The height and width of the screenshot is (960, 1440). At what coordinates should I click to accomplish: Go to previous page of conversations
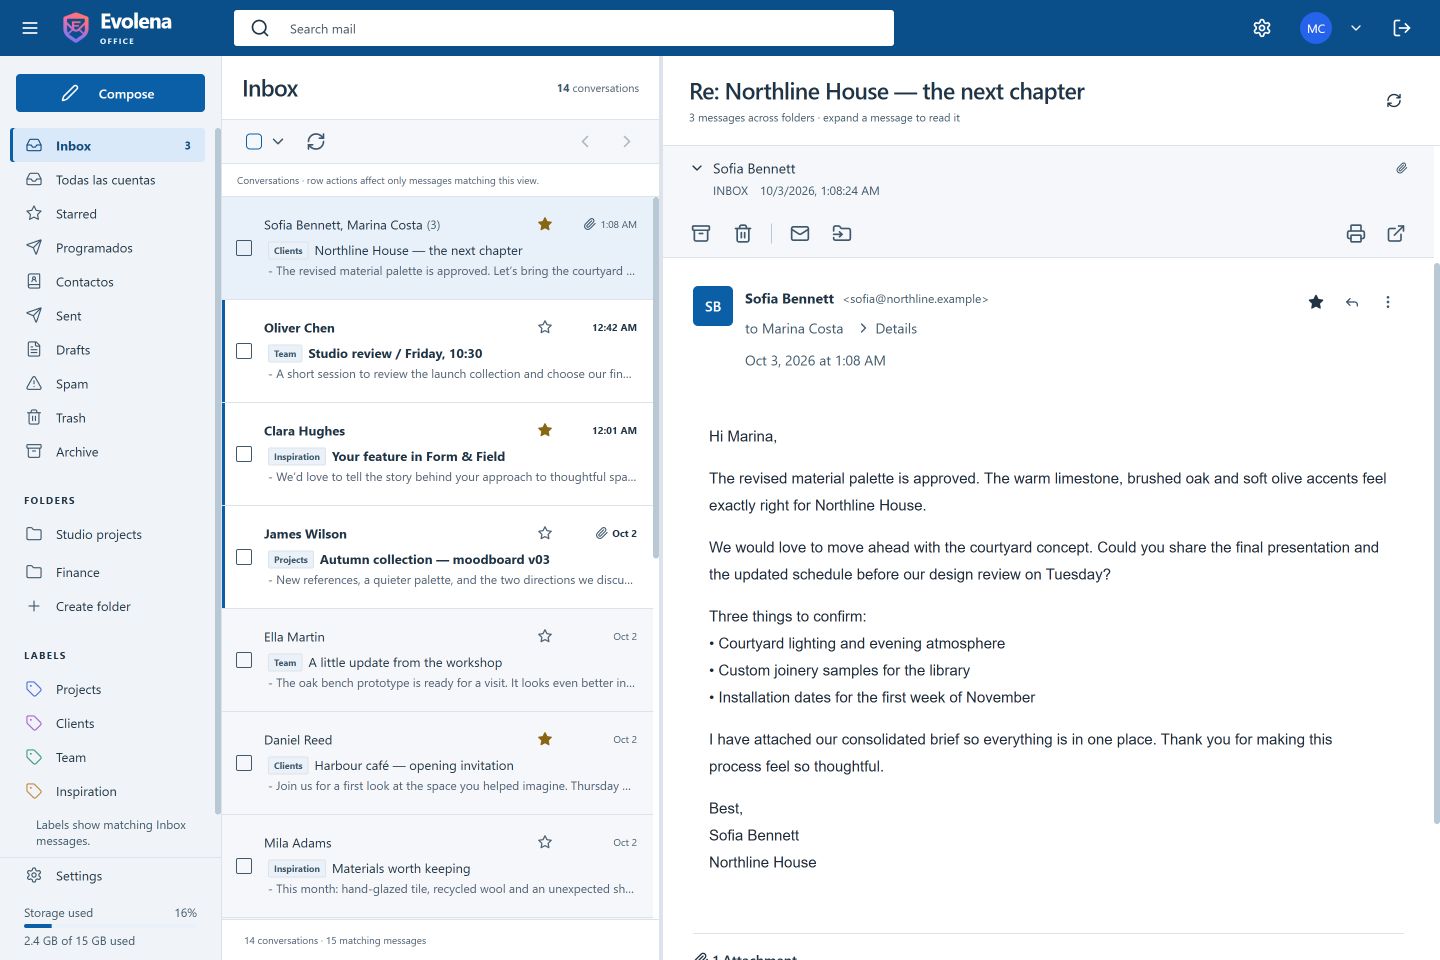(585, 142)
